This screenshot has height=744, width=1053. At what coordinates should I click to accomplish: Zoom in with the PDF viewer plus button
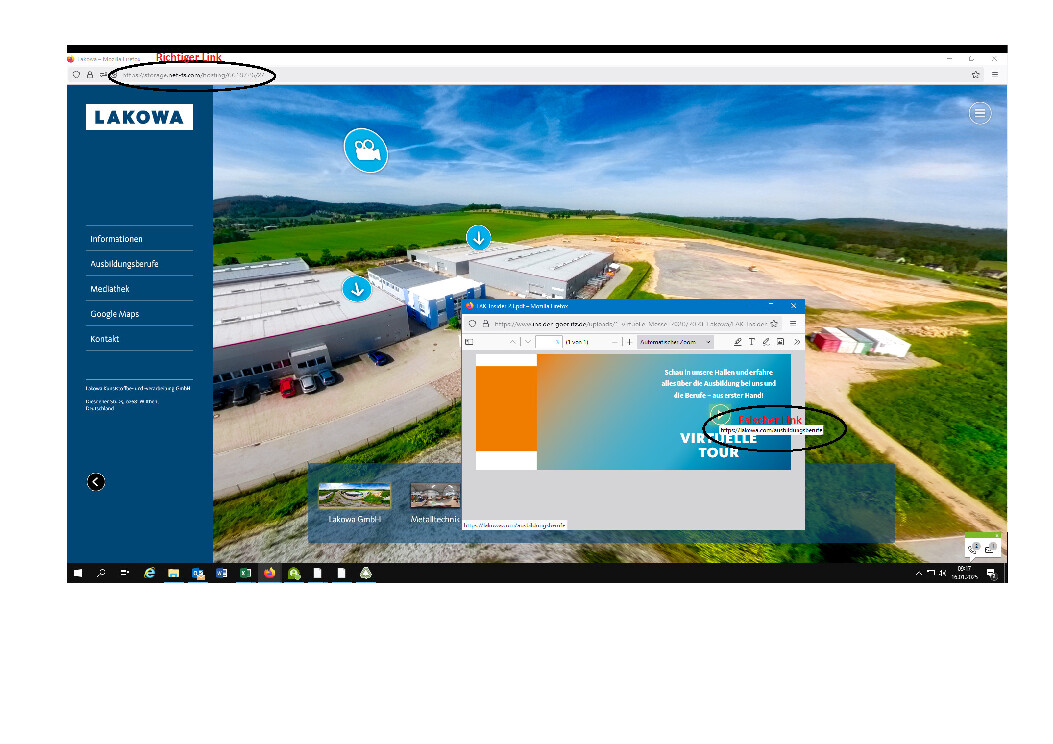(x=629, y=342)
